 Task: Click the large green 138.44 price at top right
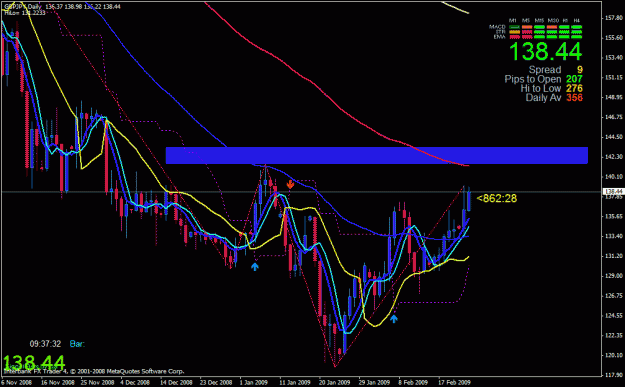click(x=546, y=51)
